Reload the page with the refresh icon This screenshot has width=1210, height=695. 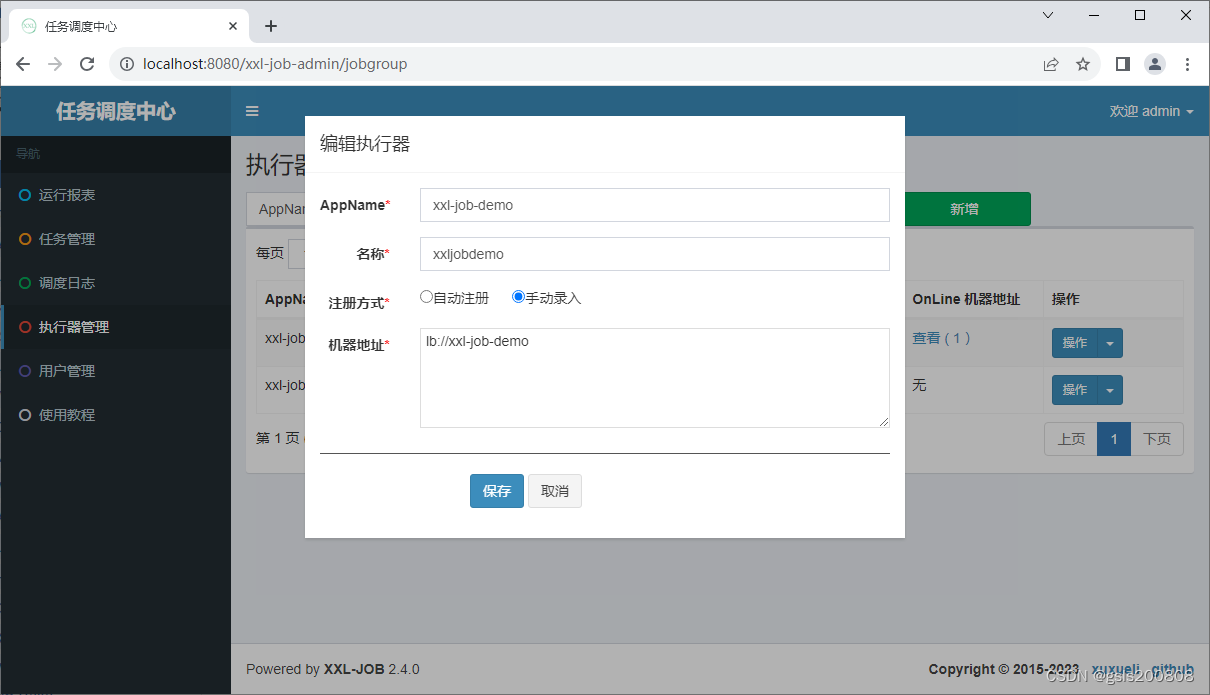87,64
